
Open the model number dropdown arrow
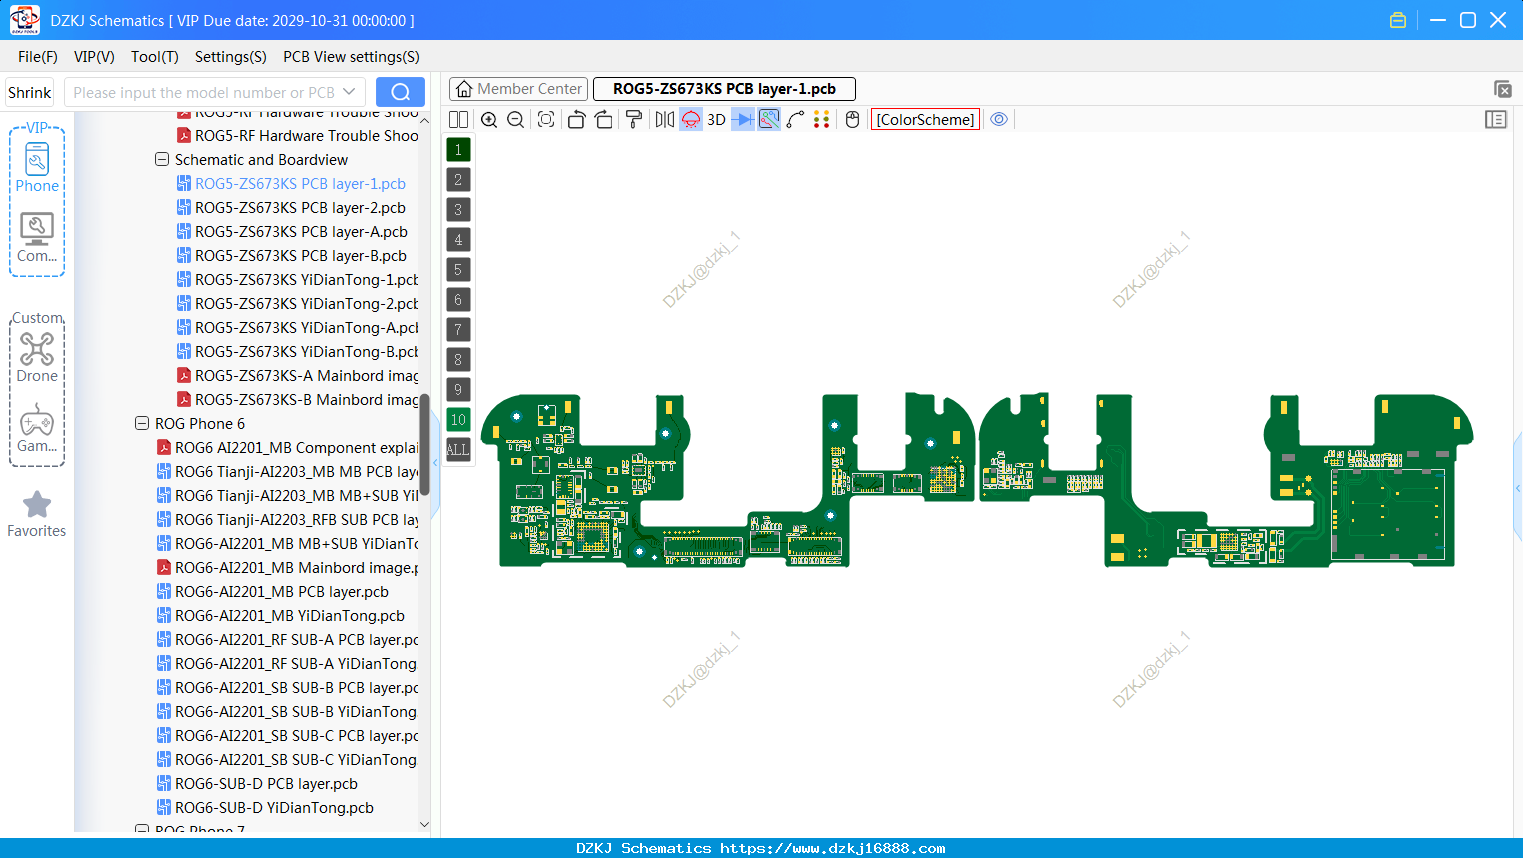pos(349,92)
